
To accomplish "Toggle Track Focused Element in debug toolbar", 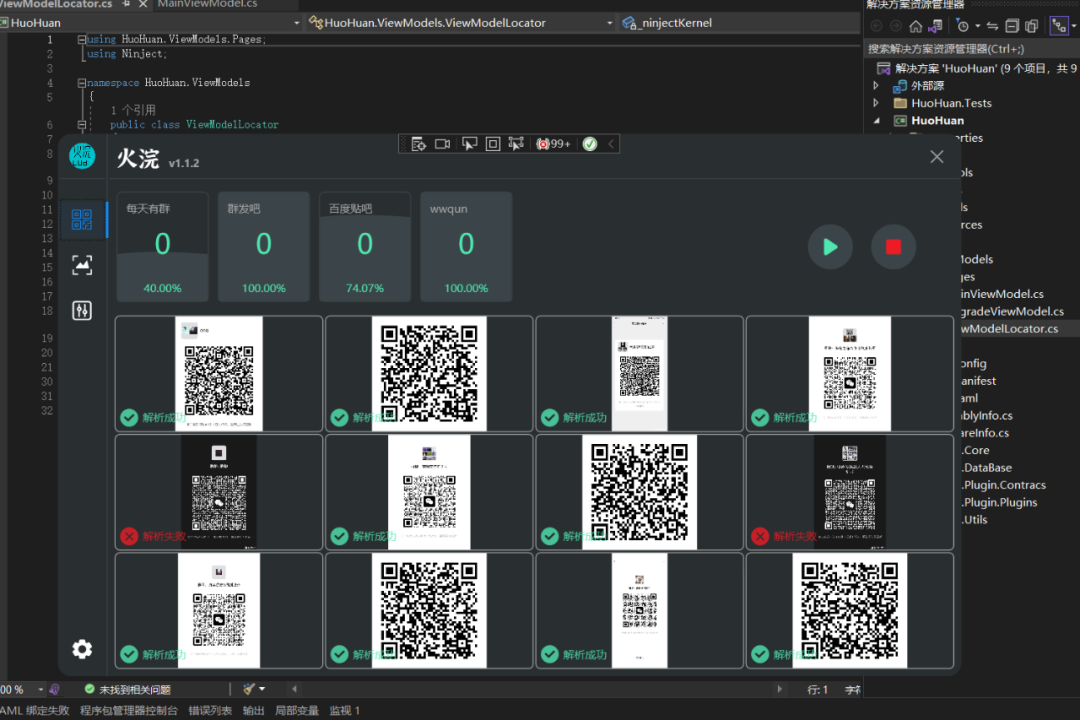I will coord(516,143).
